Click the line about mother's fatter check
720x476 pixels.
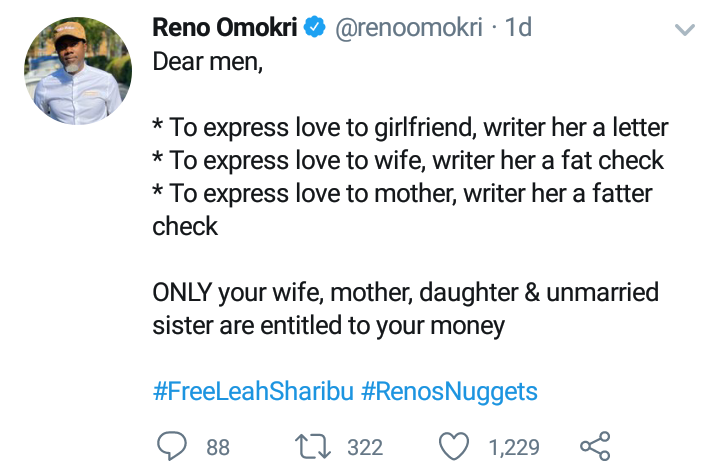(410, 194)
